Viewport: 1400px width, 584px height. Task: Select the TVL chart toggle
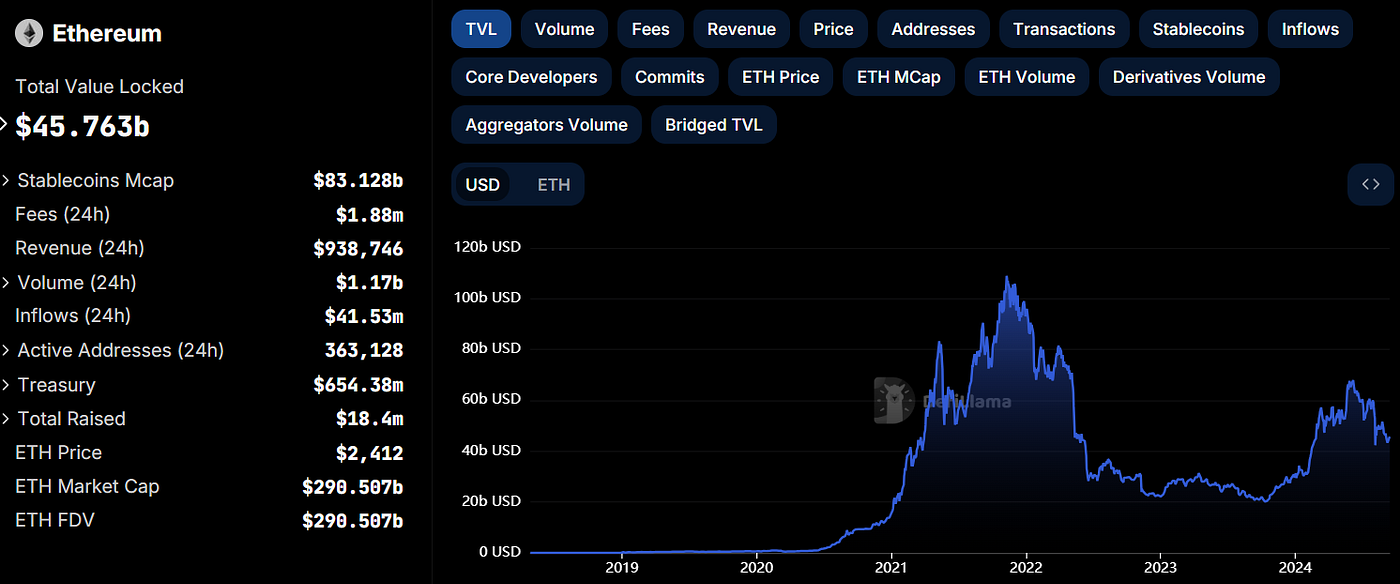[481, 29]
